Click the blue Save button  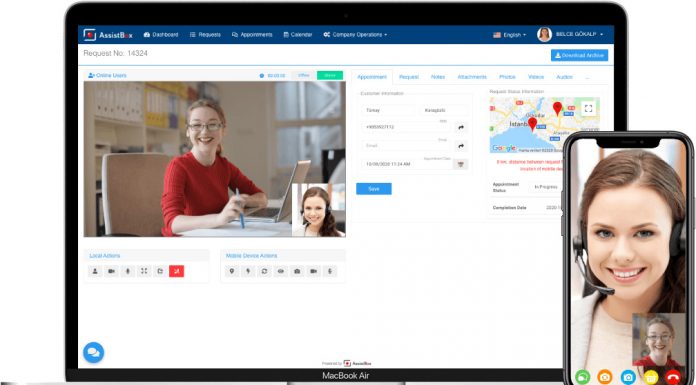pyautogui.click(x=374, y=189)
